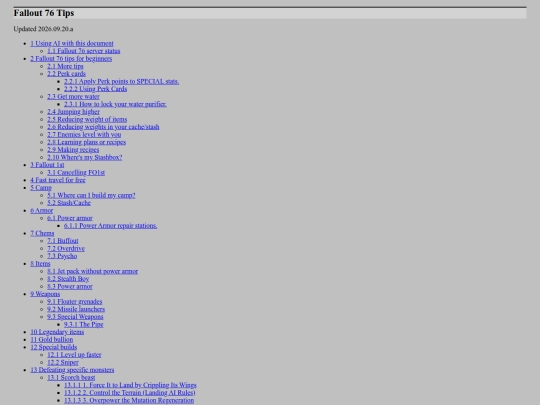Open '13.1 Scorch beast' link
Image resolution: width=540 pixels, height=405 pixels.
(x=71, y=377)
